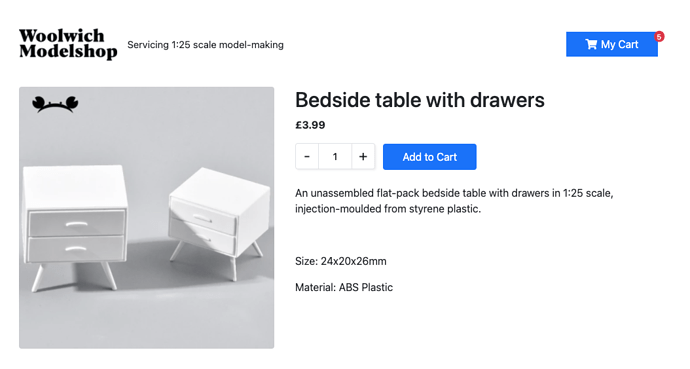Click the right bedside table in photo
690x369 pixels.
point(219,223)
